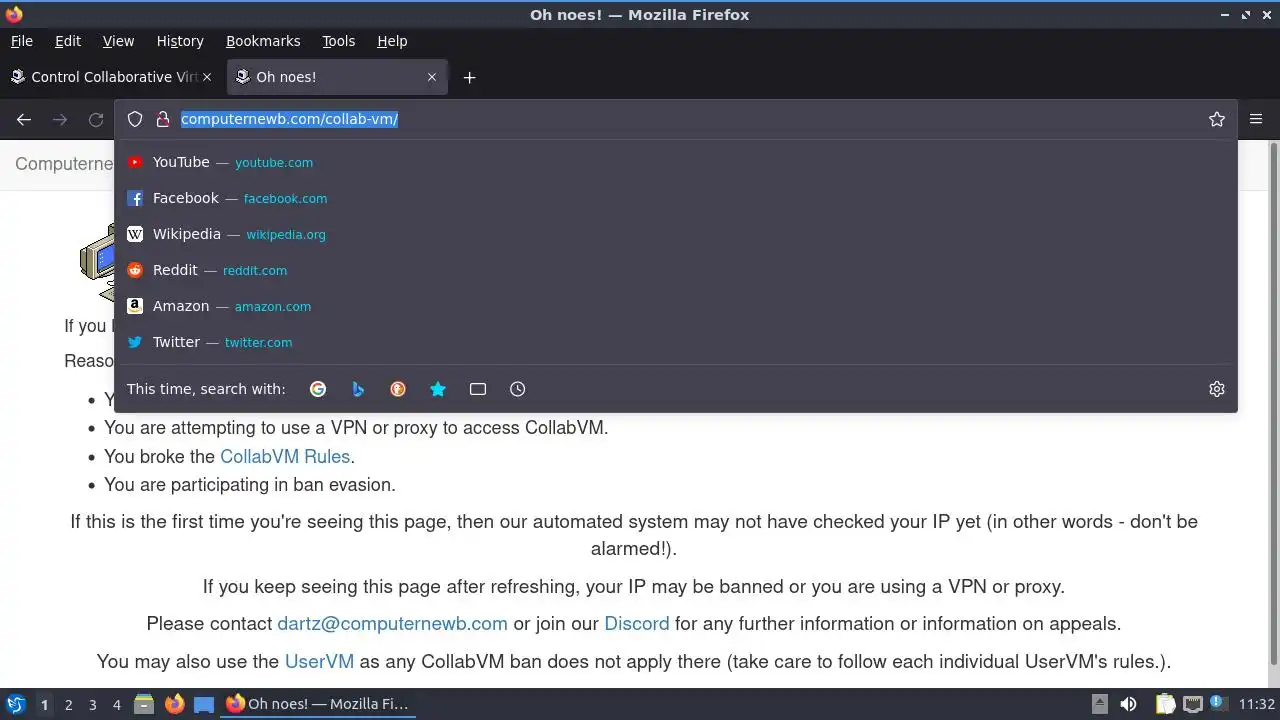Select the Reddit suggestion

676,270
